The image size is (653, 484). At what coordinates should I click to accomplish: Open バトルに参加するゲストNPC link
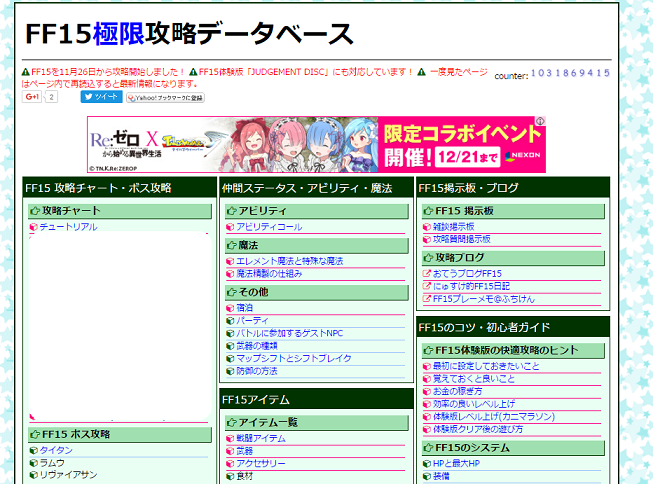[x=289, y=333]
